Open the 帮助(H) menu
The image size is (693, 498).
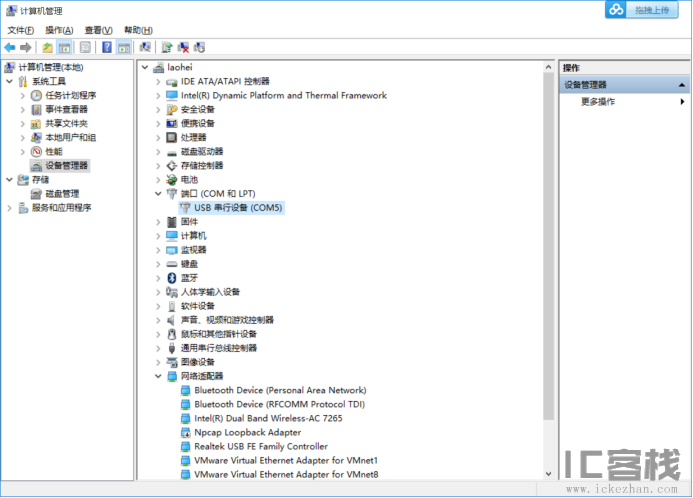pyautogui.click(x=138, y=30)
